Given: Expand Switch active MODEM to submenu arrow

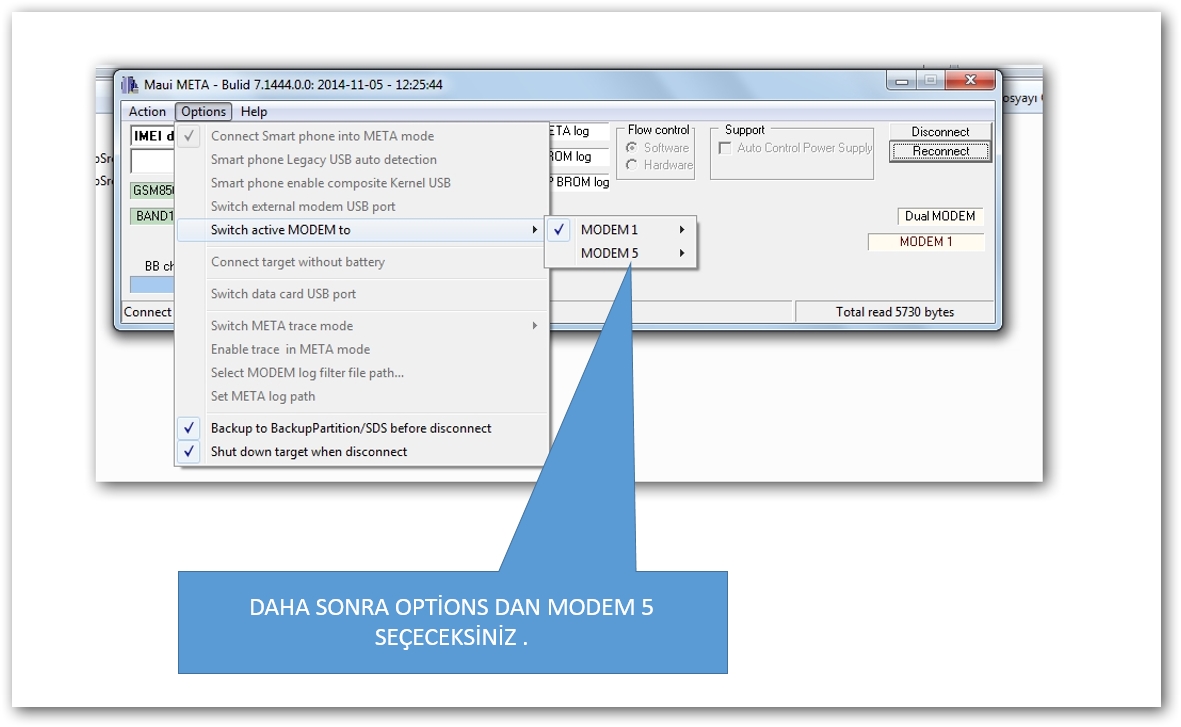Looking at the screenshot, I should point(535,230).
